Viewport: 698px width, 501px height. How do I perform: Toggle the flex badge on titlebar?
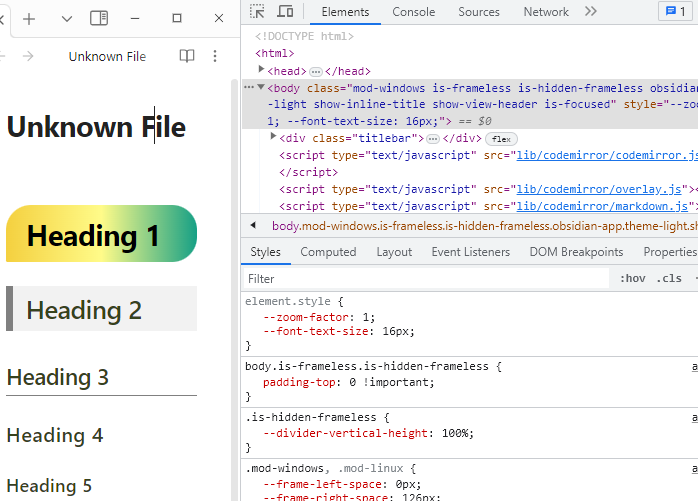point(501,139)
